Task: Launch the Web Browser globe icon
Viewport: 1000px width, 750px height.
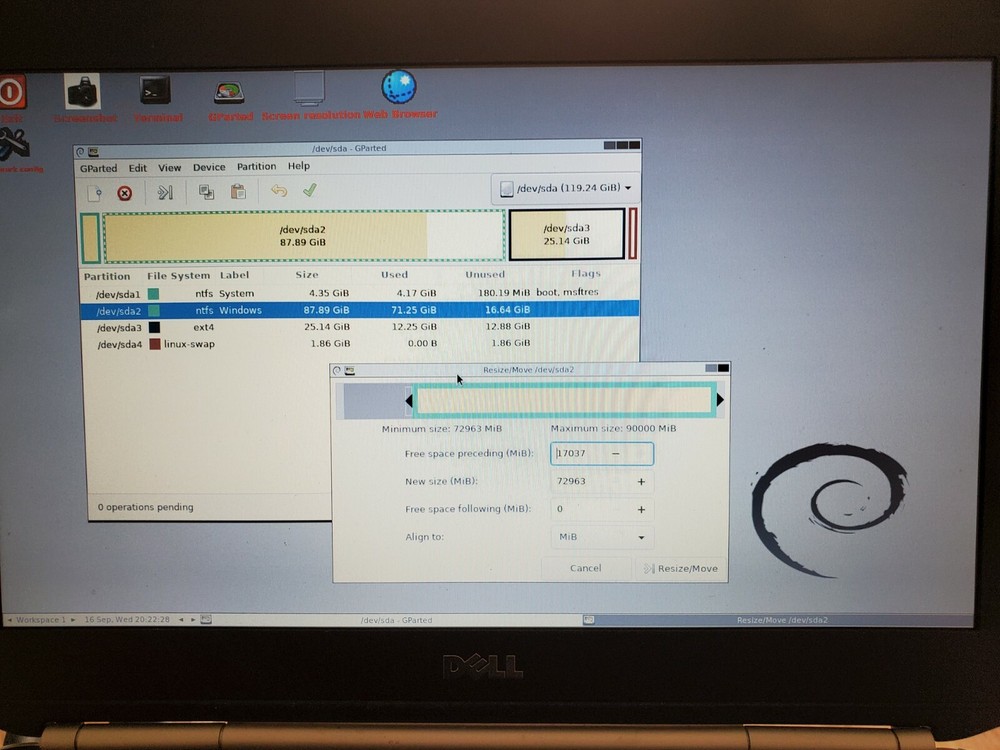Action: [x=399, y=87]
